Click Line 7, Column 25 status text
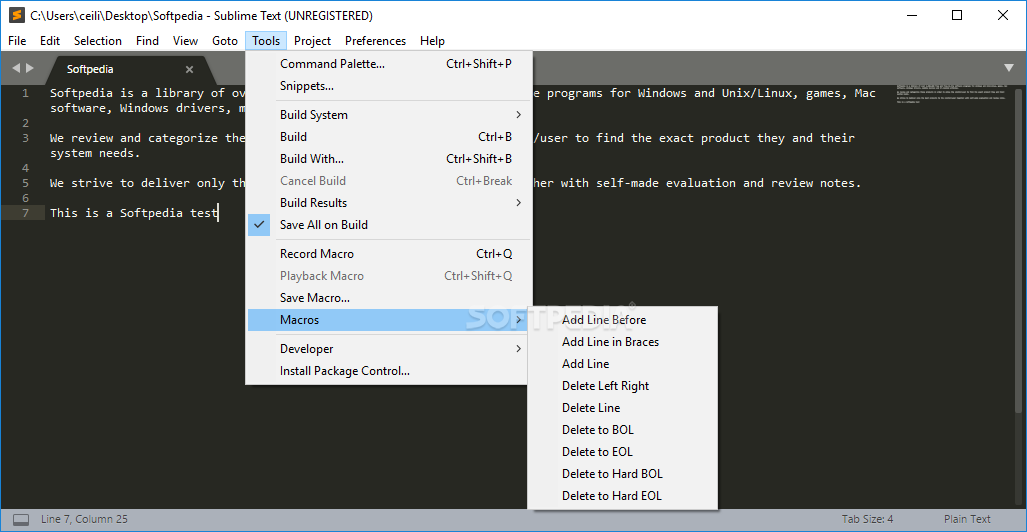 tap(84, 520)
